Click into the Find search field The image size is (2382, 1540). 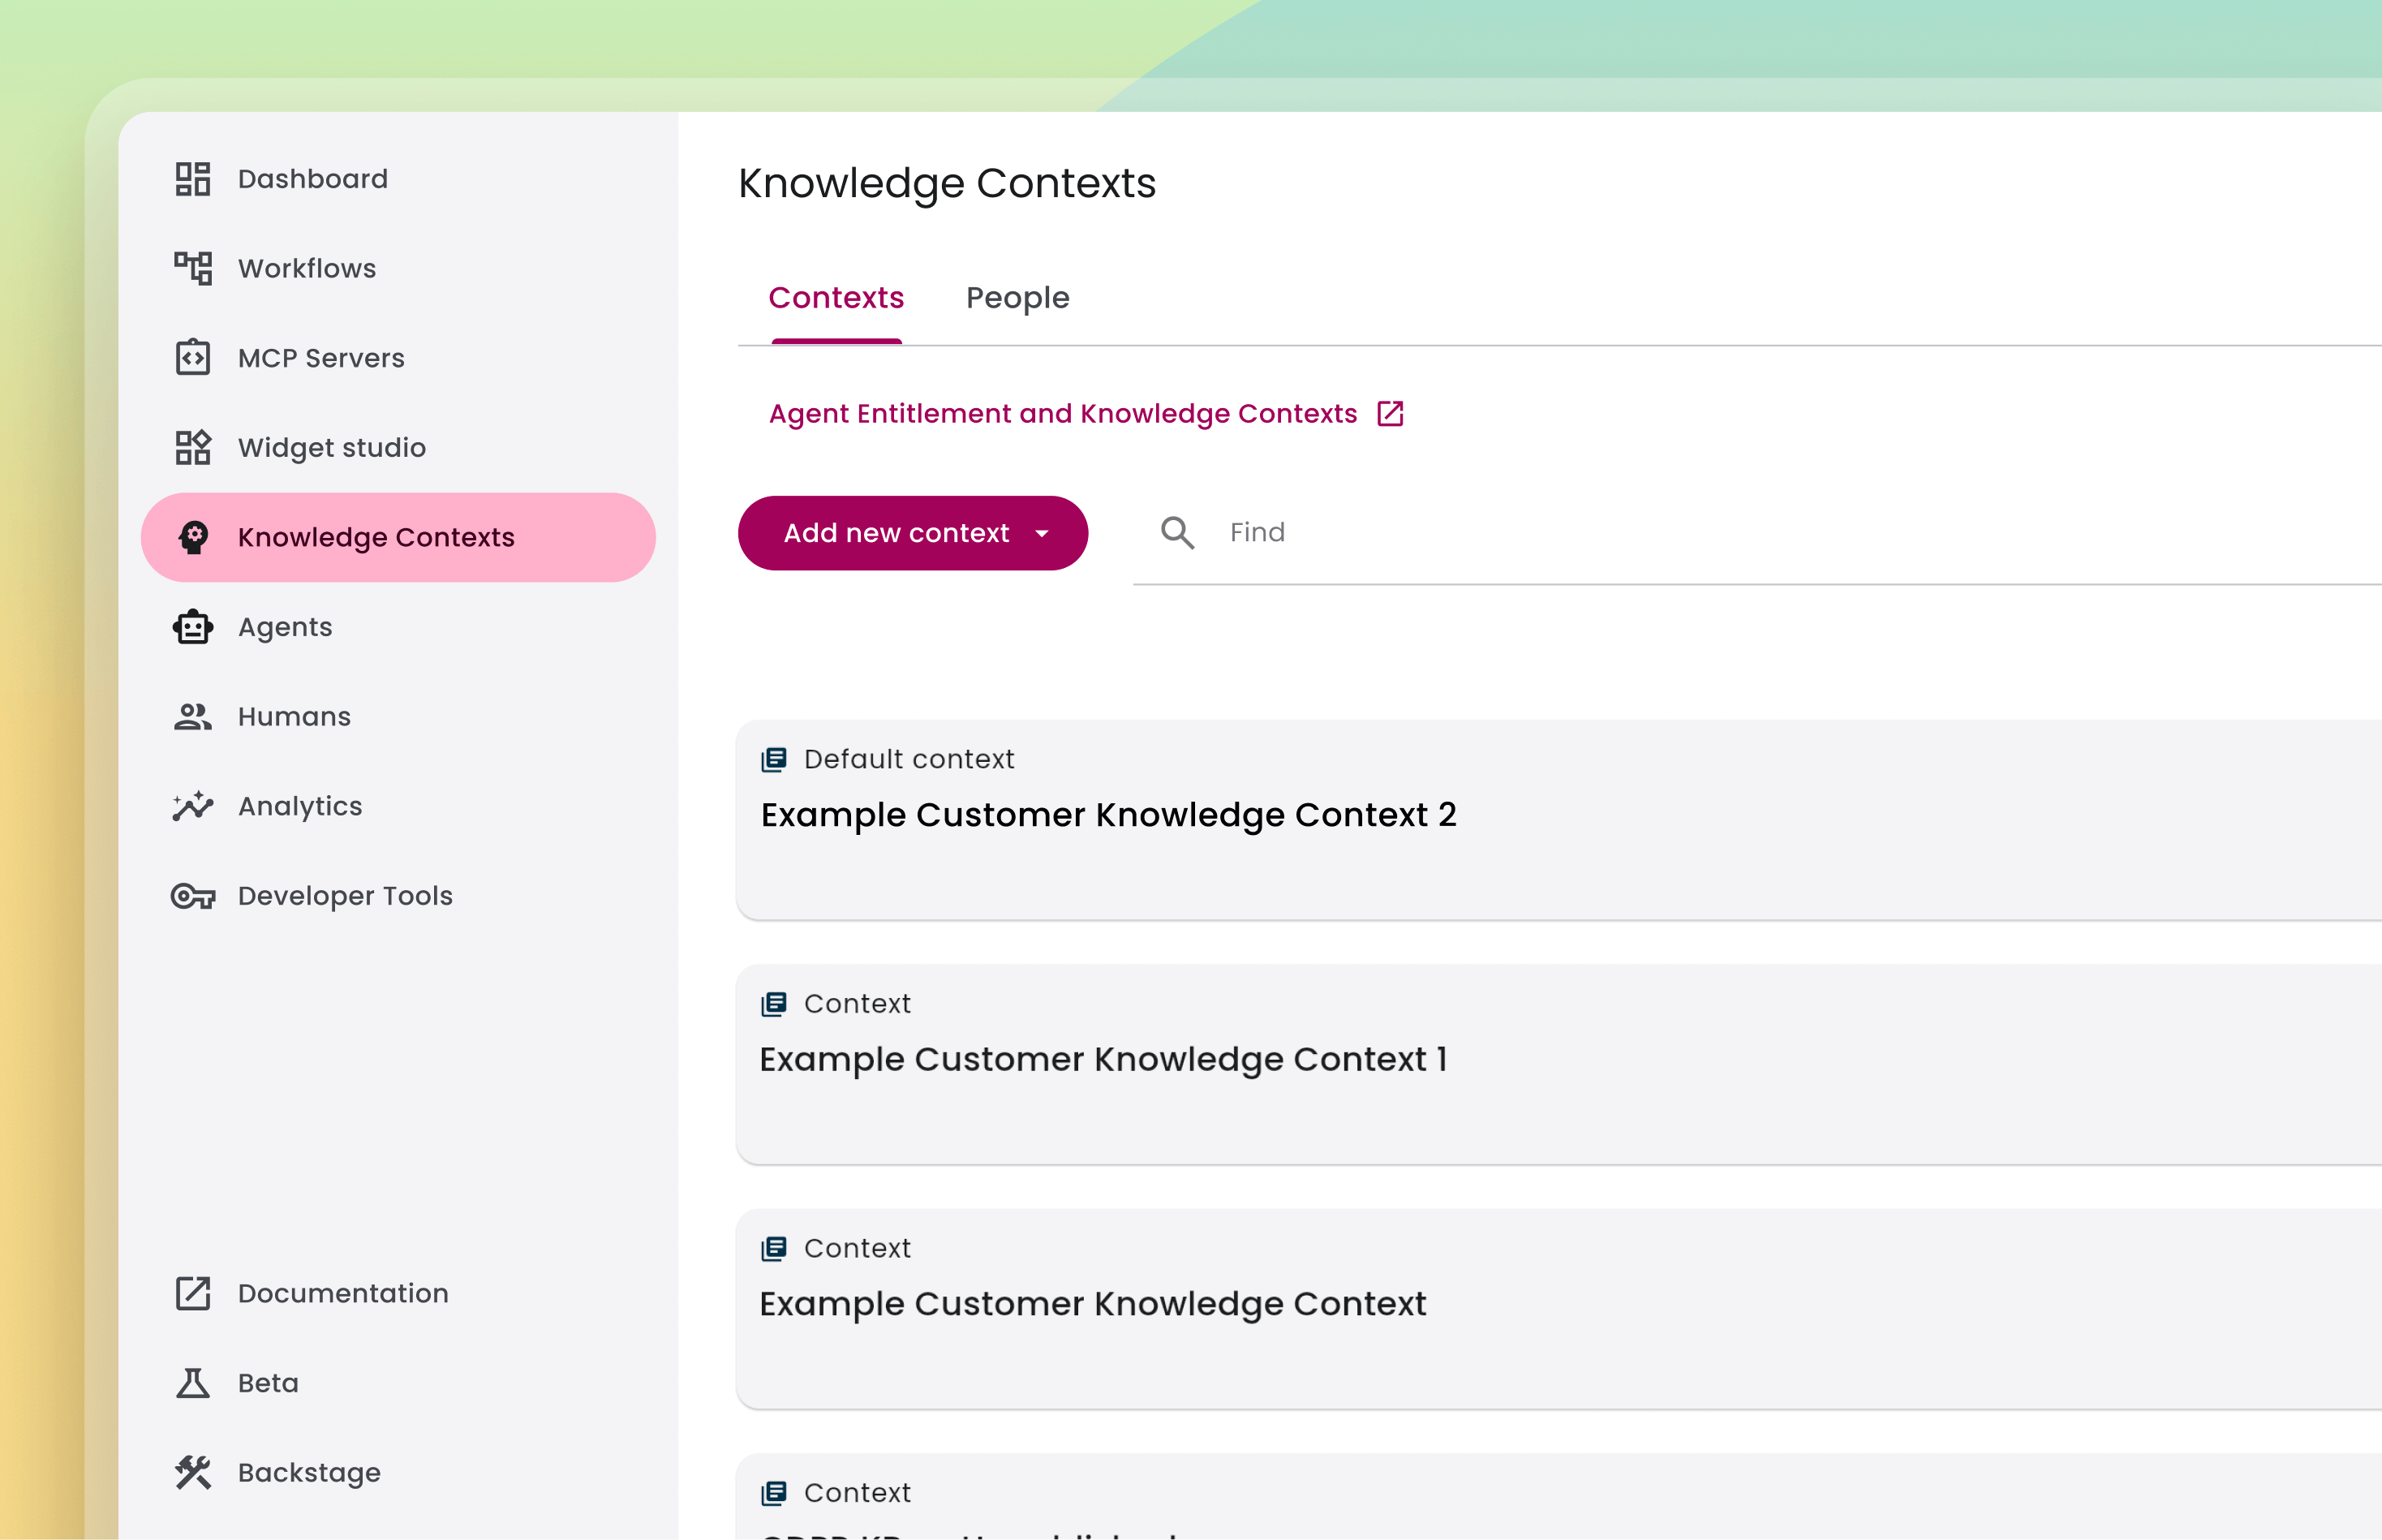[1700, 533]
